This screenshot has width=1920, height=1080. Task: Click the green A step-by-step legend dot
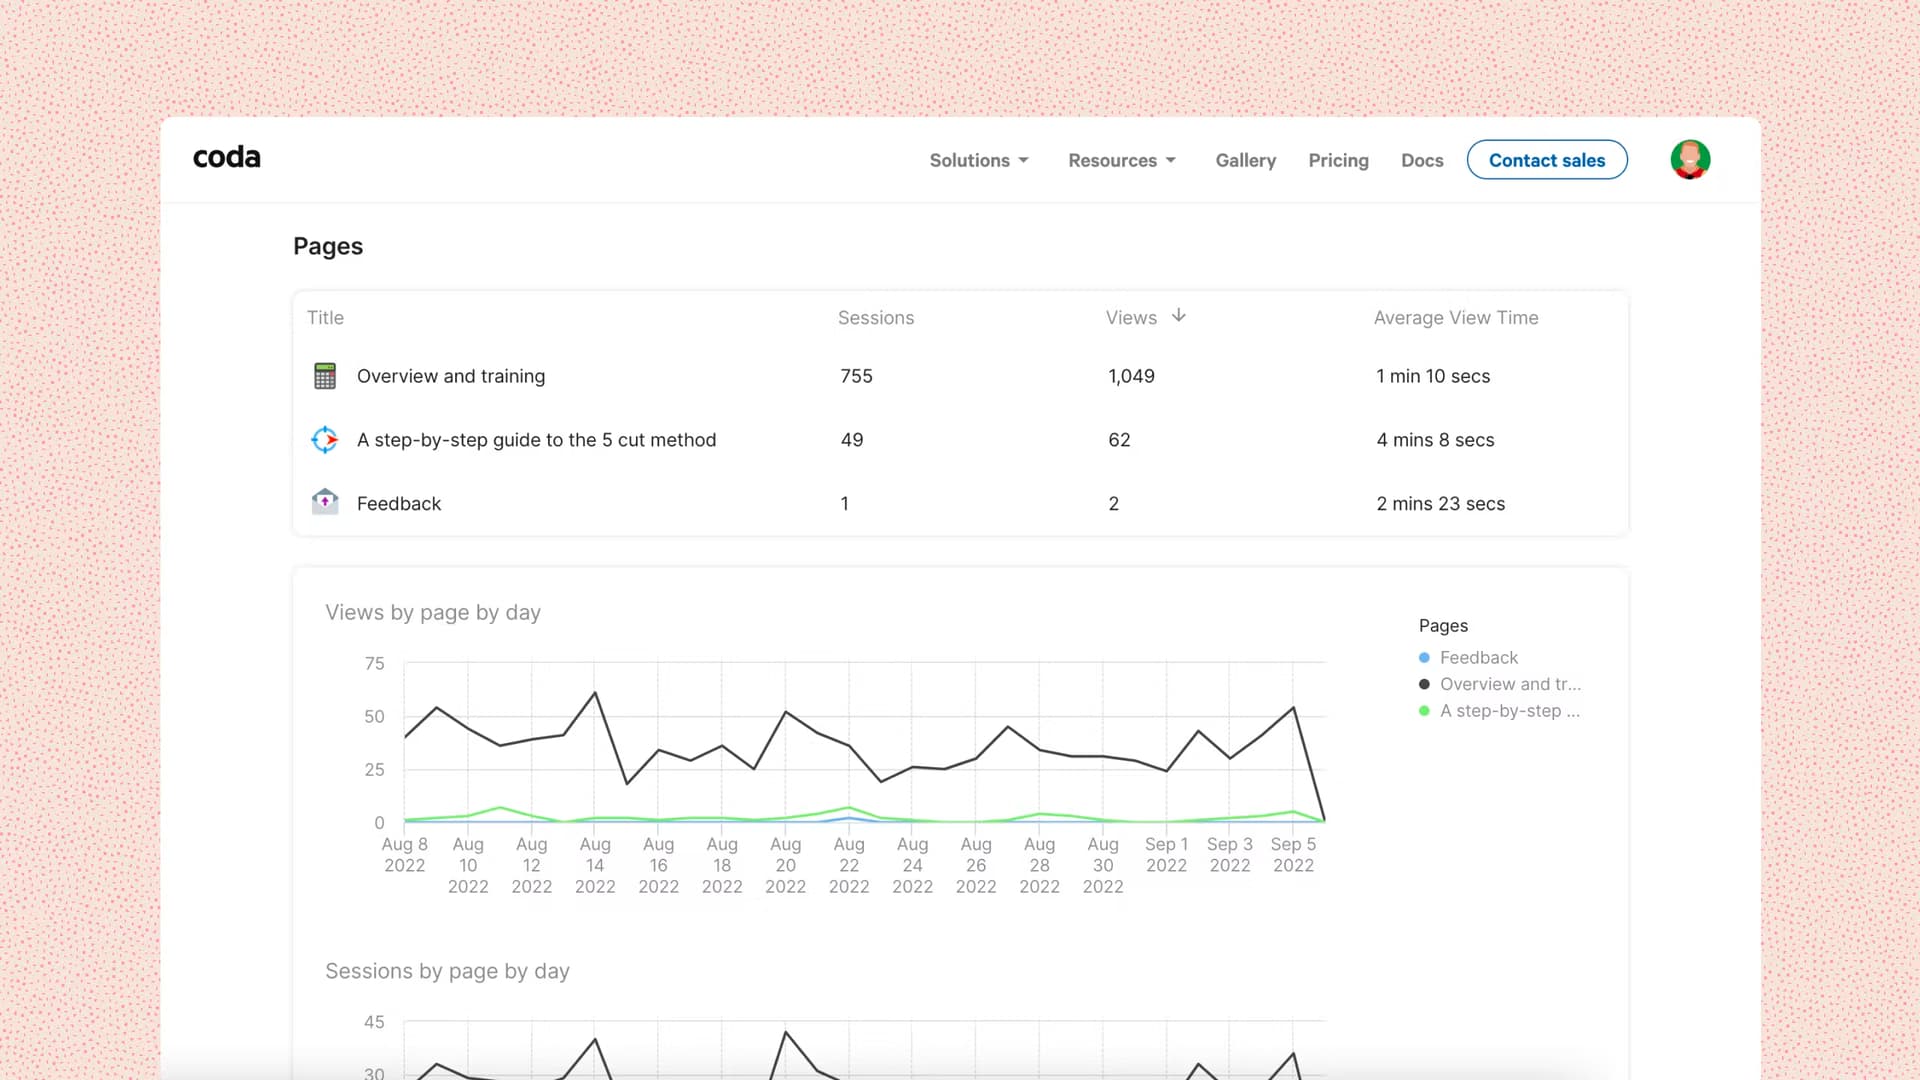(1424, 711)
